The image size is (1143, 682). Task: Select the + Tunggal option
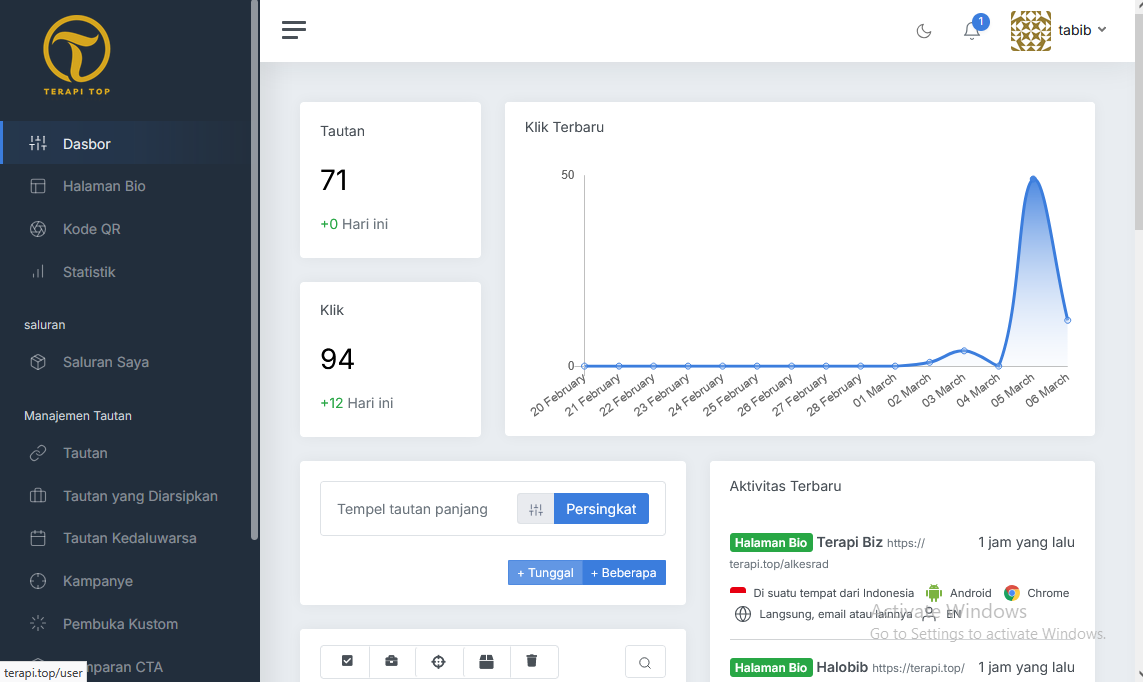pos(544,572)
